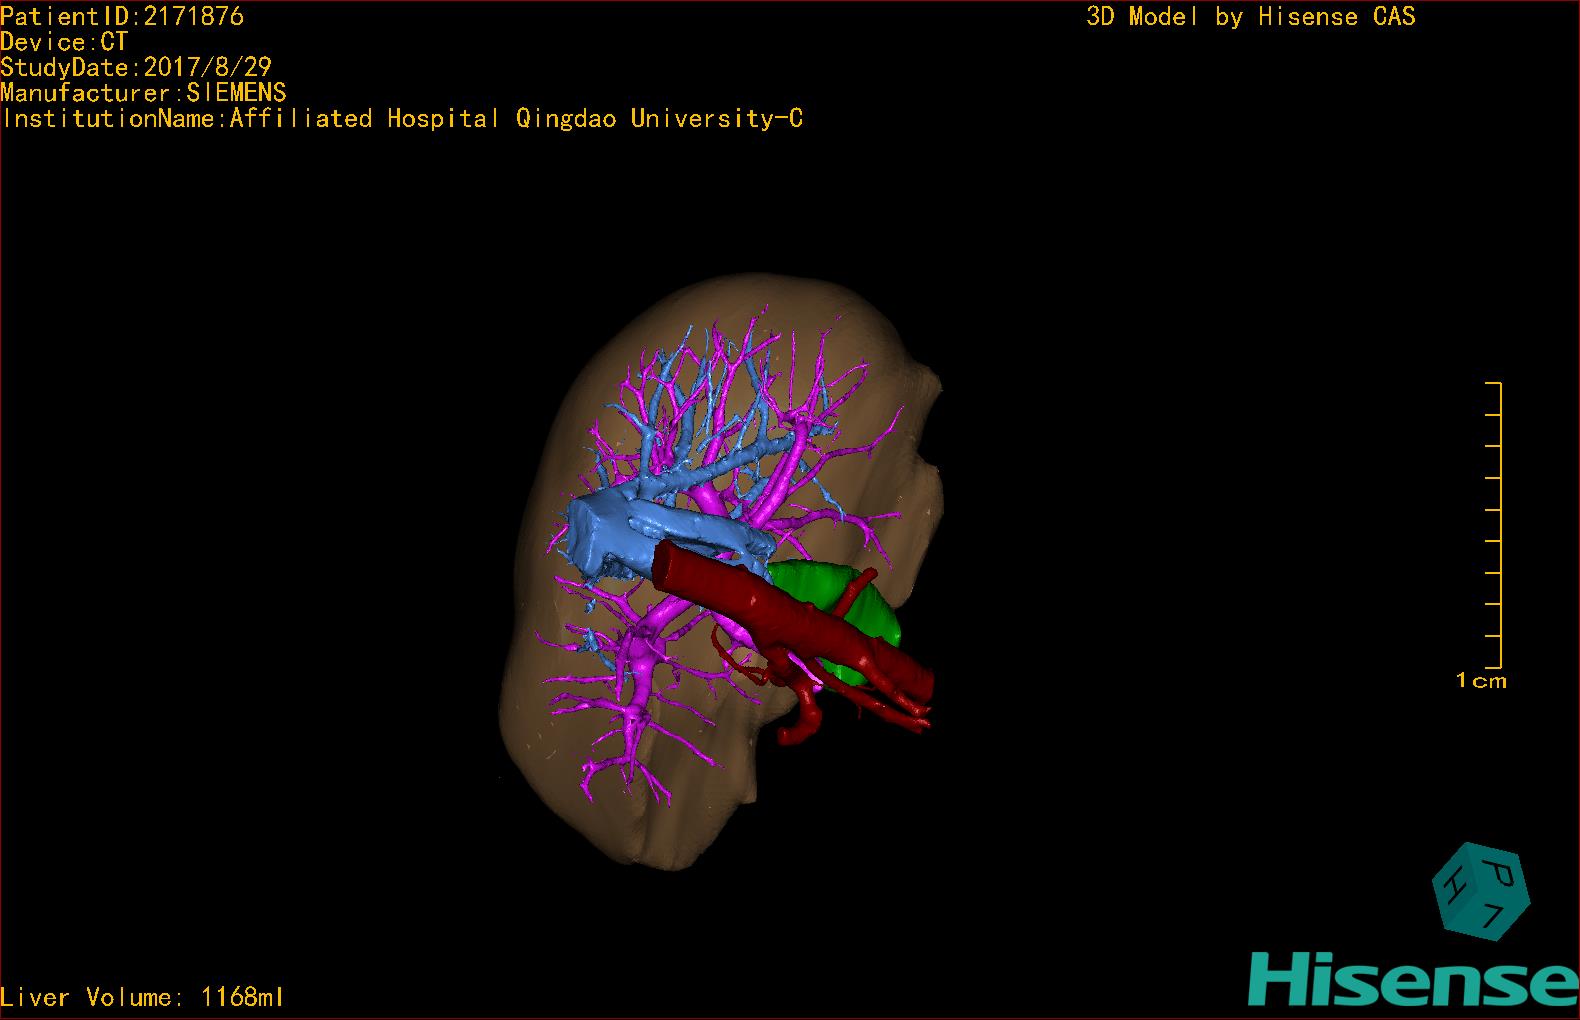Click the "1cm" scale label
Viewport: 1580px width, 1020px height.
tap(1481, 681)
